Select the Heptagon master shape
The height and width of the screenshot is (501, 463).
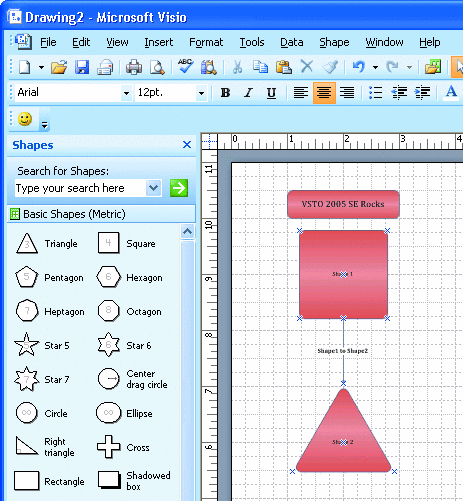click(50, 311)
